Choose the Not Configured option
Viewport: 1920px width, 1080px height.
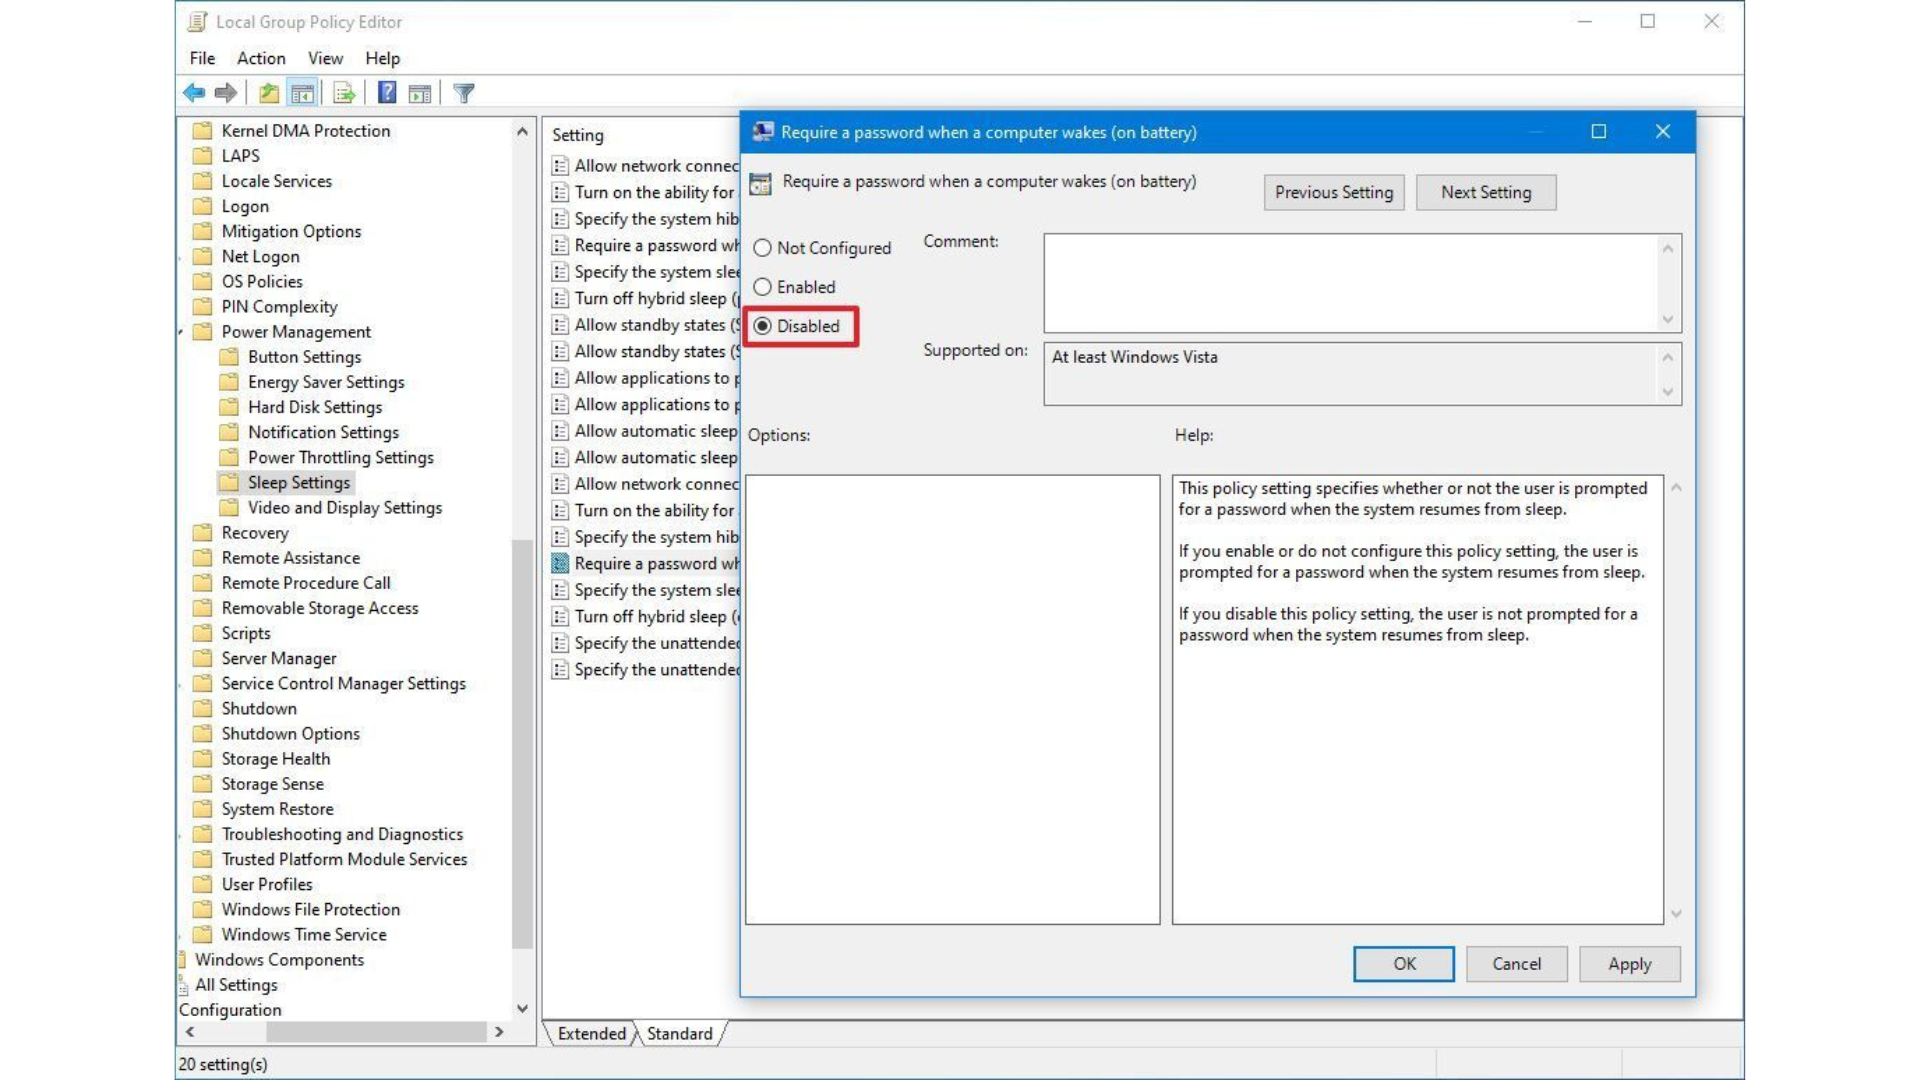(x=763, y=247)
